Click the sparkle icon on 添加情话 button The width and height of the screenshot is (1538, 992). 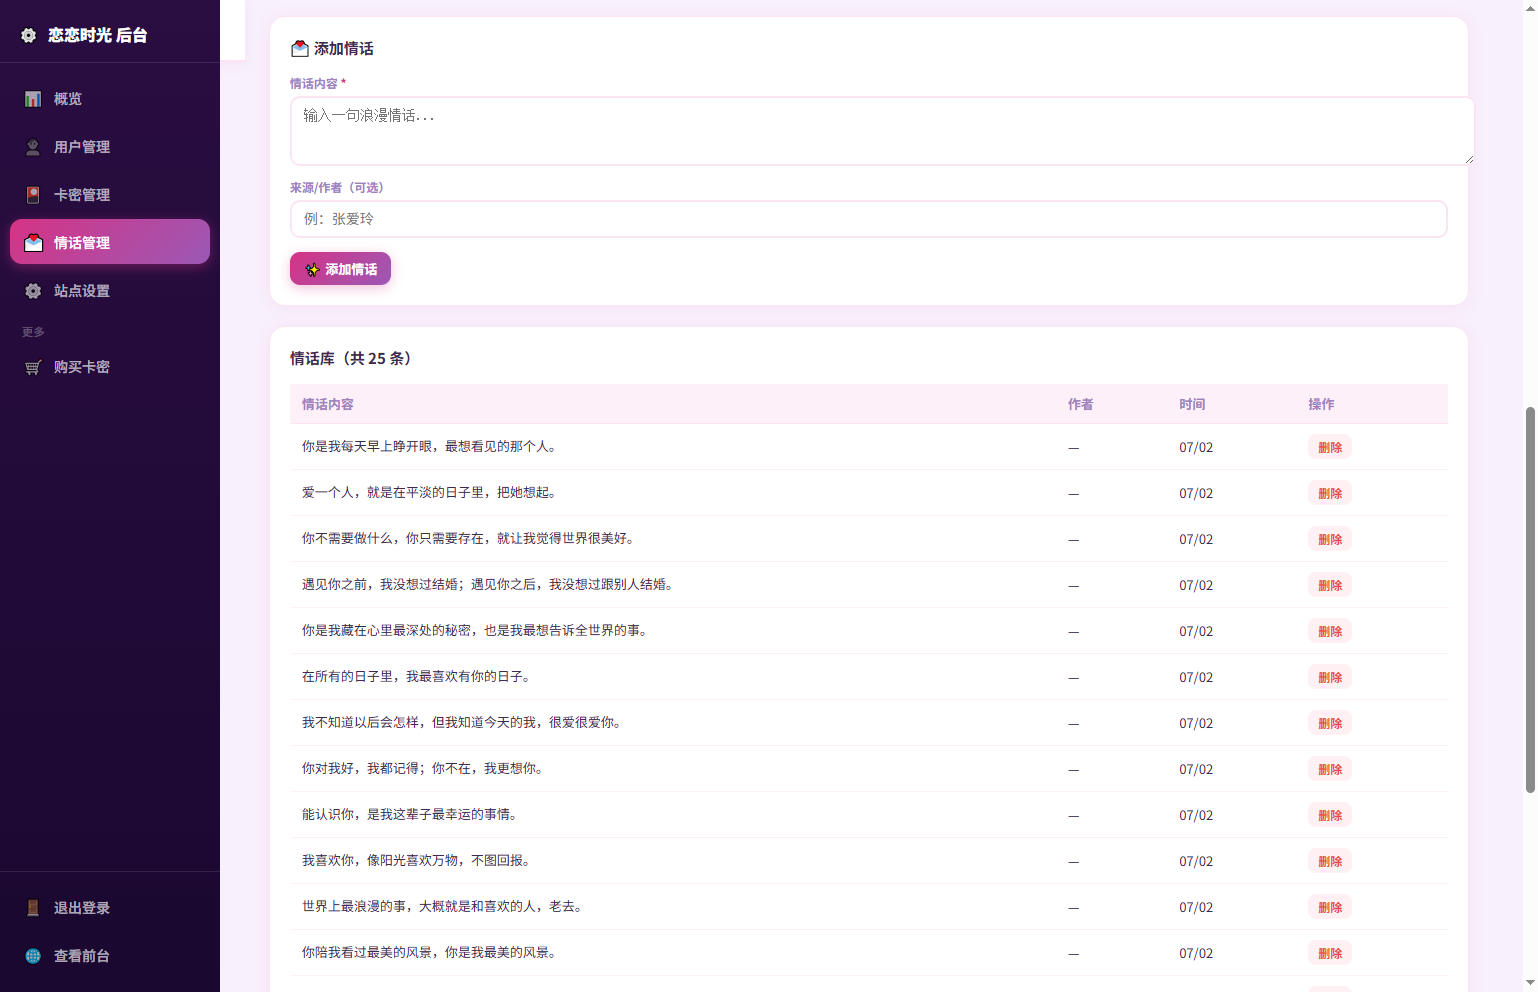[312, 269]
